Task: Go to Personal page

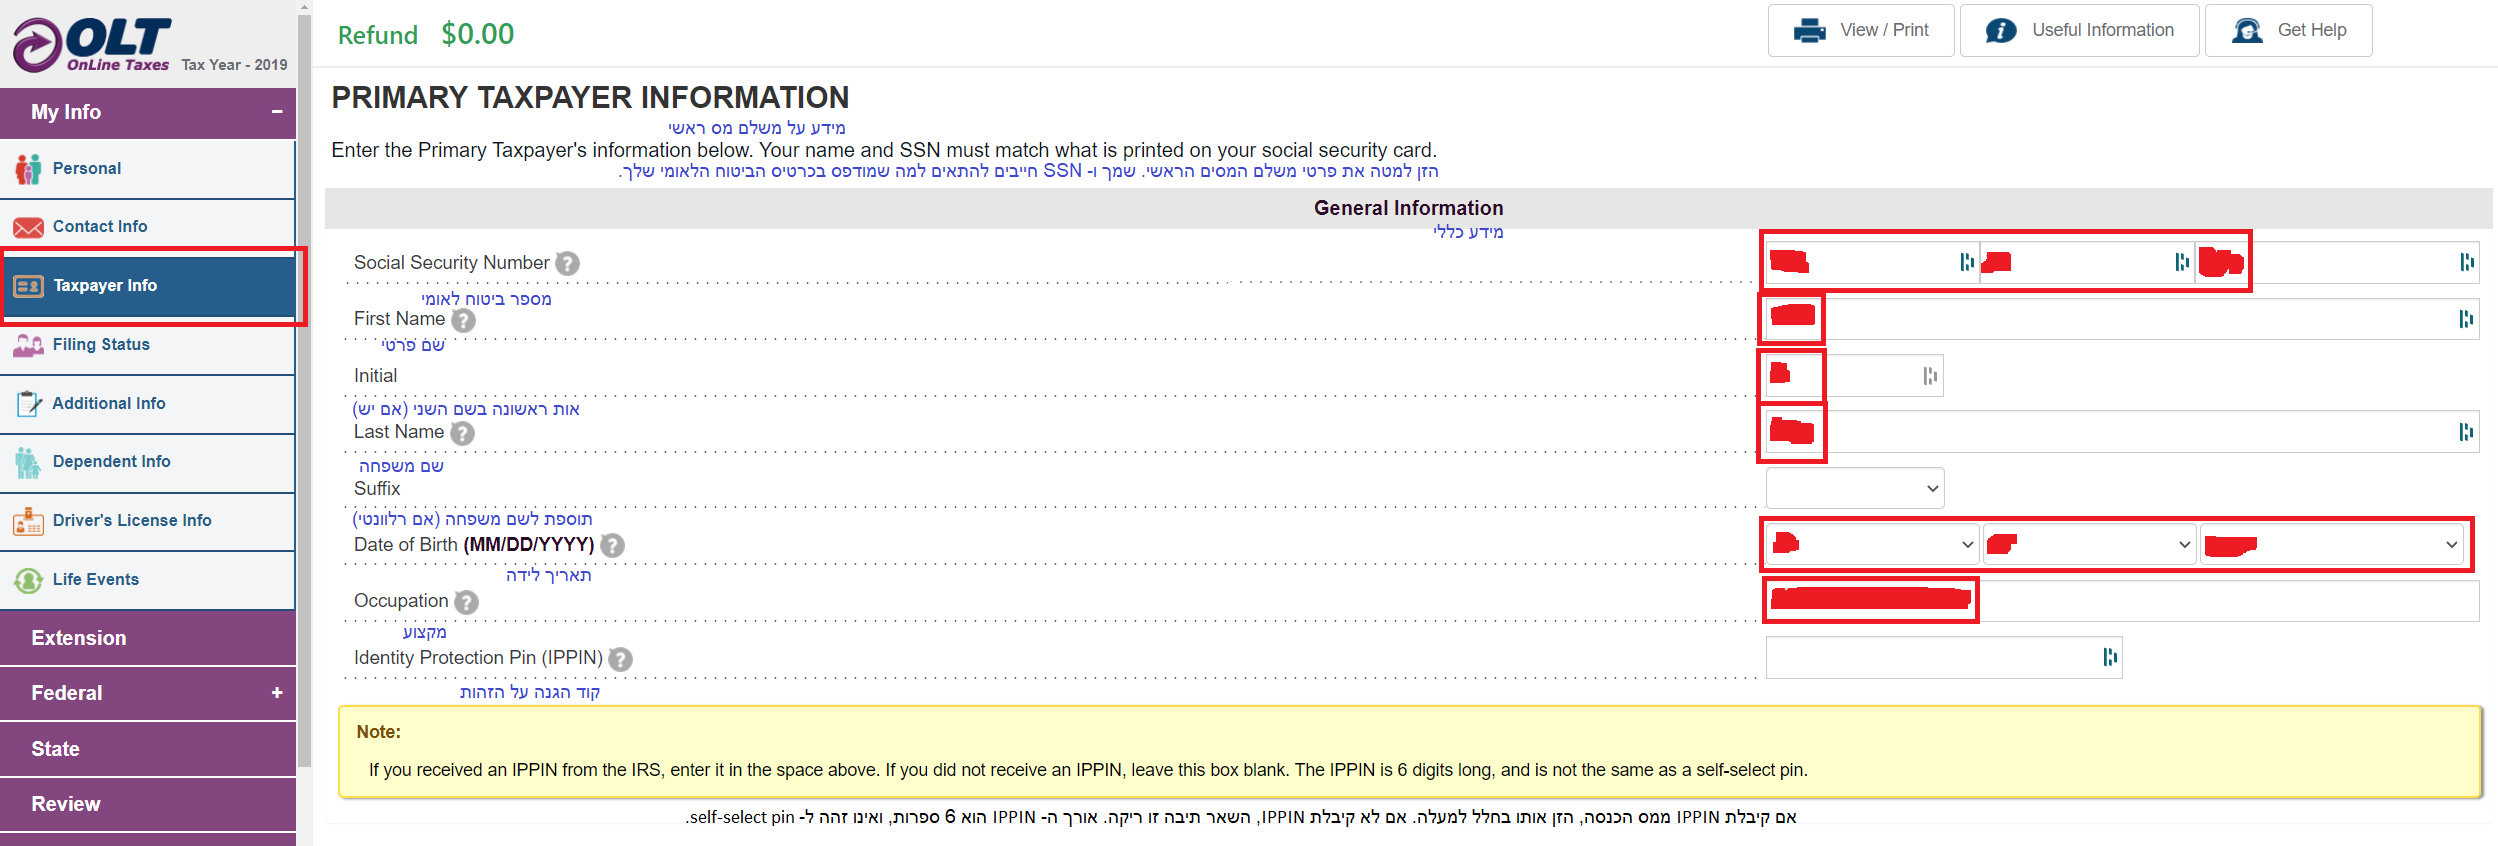Action: [x=147, y=169]
